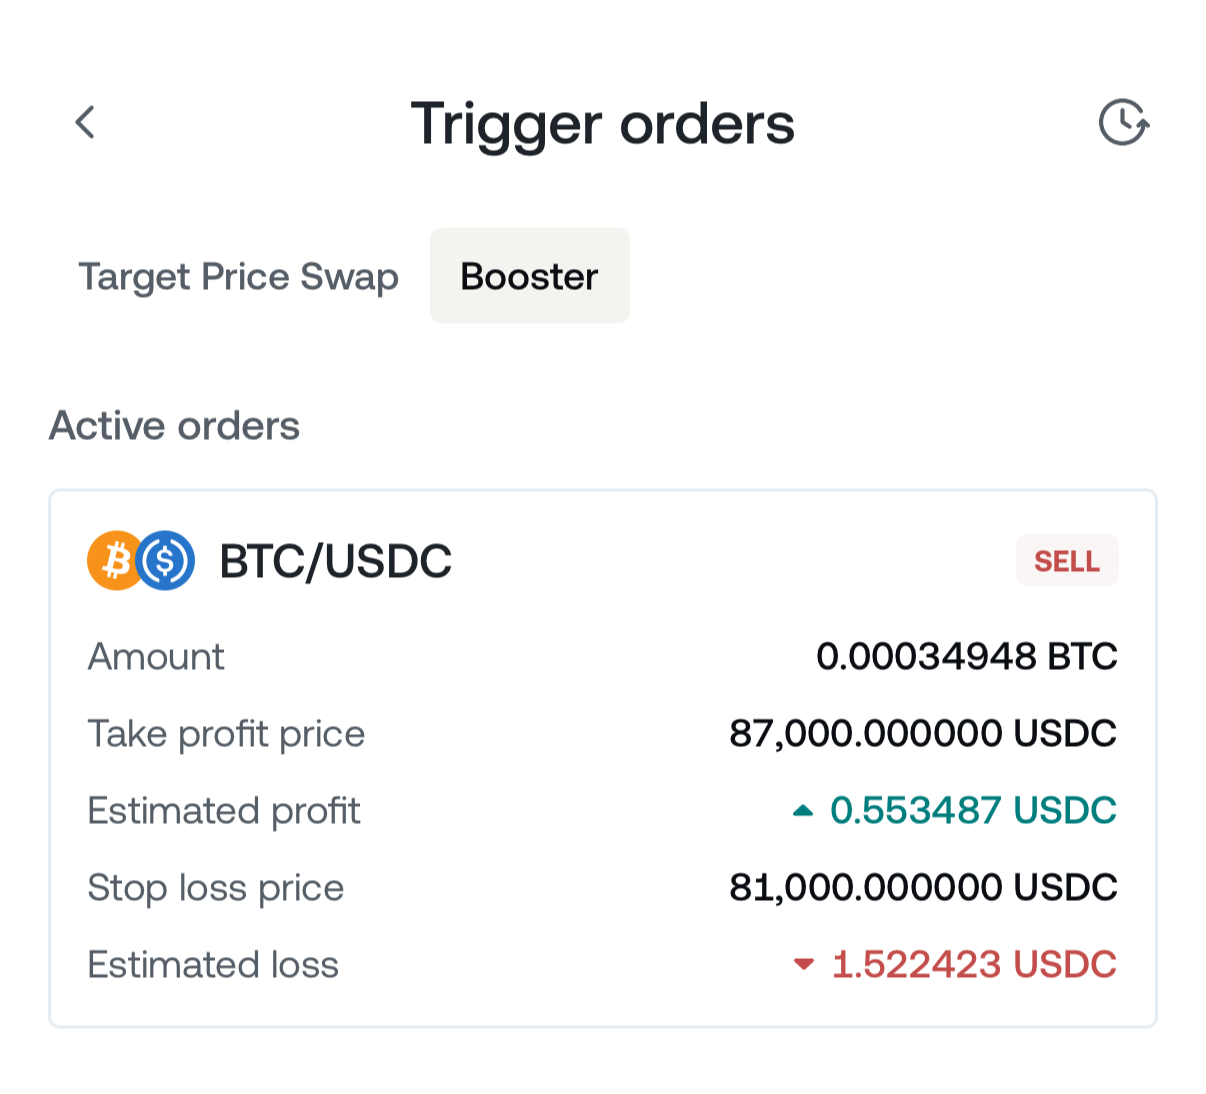
Task: Click the take profit price 87,000.000000 USDC
Action: tap(922, 734)
